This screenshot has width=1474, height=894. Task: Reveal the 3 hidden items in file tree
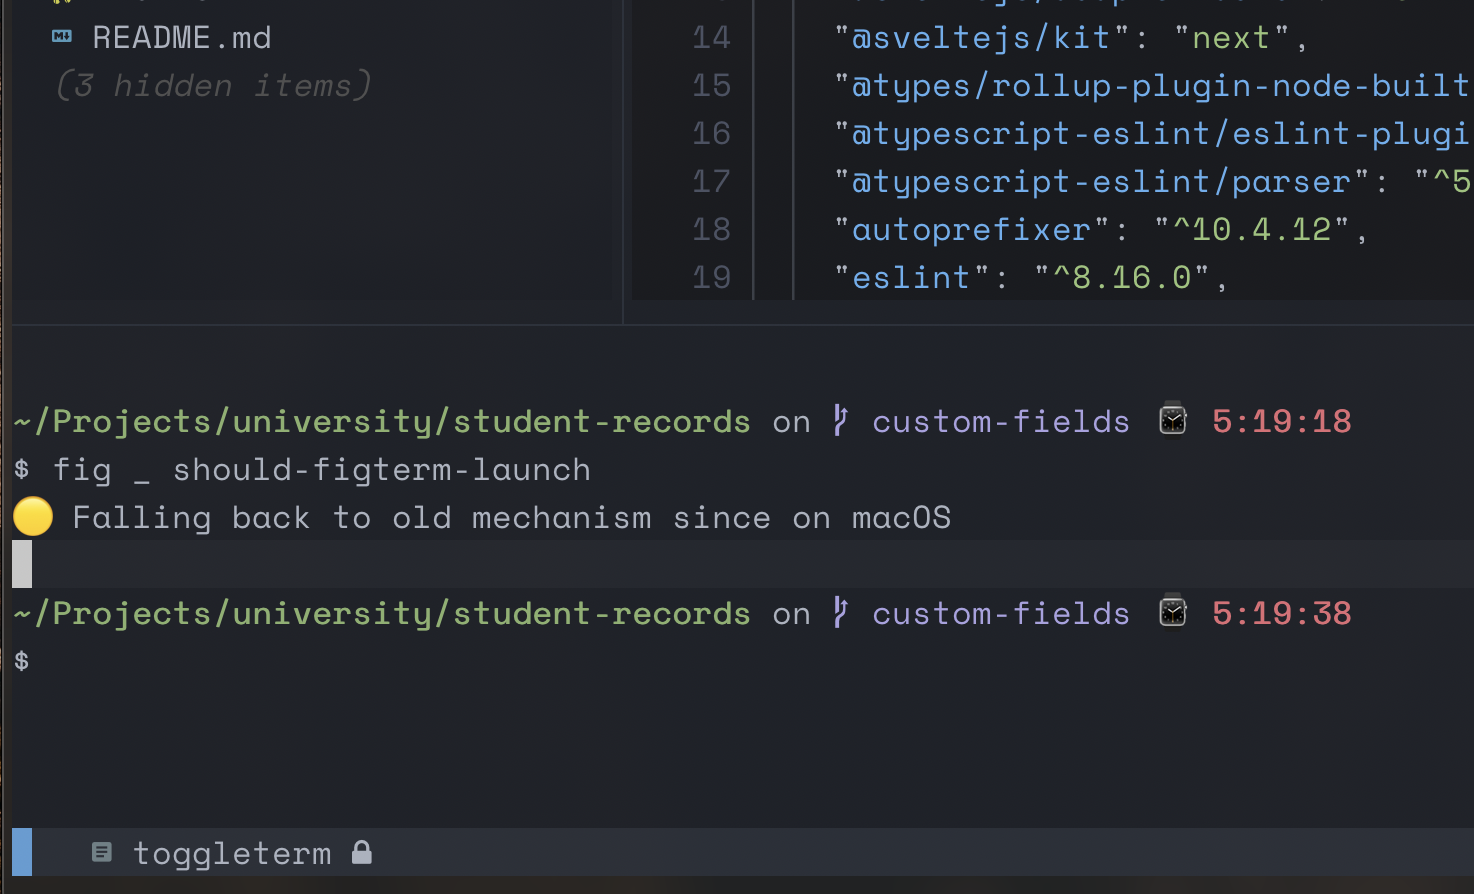212,85
